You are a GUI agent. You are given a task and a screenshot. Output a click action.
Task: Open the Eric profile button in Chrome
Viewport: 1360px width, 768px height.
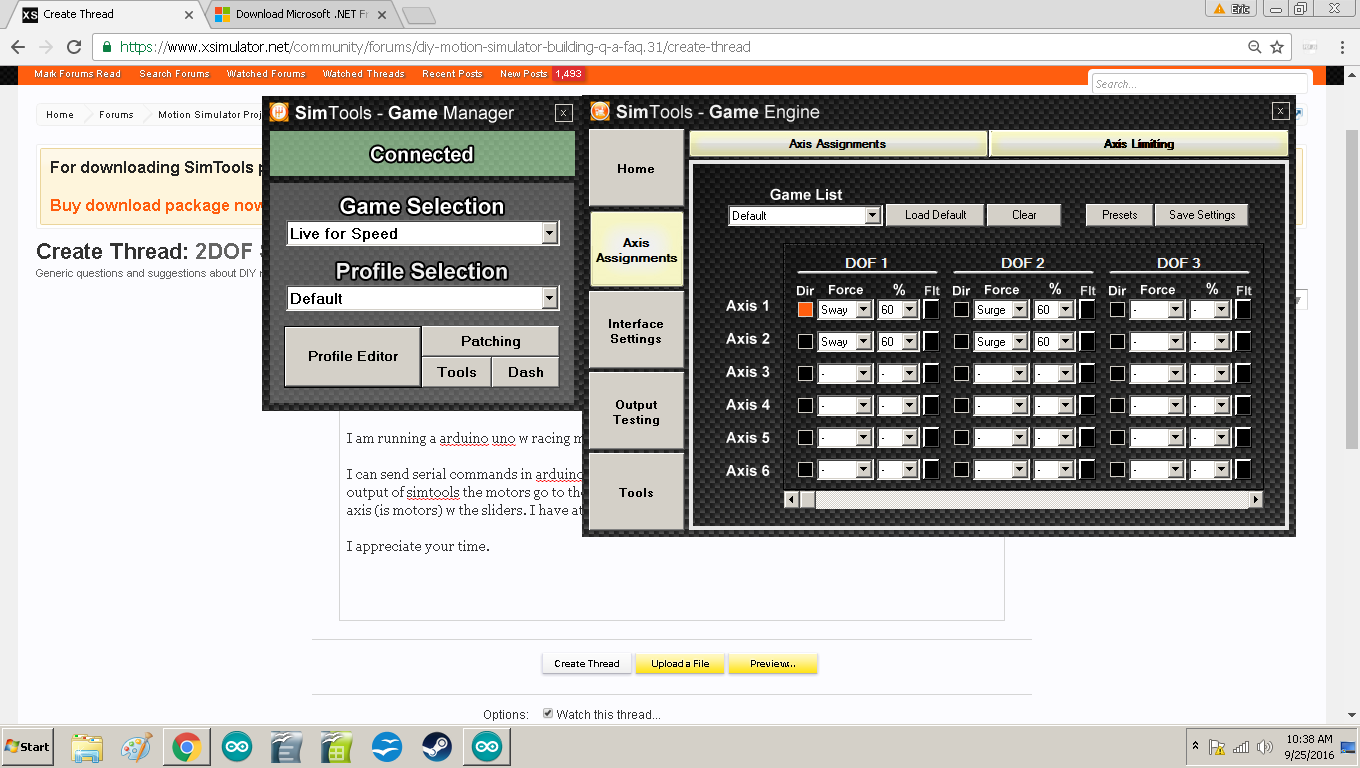(x=1231, y=8)
